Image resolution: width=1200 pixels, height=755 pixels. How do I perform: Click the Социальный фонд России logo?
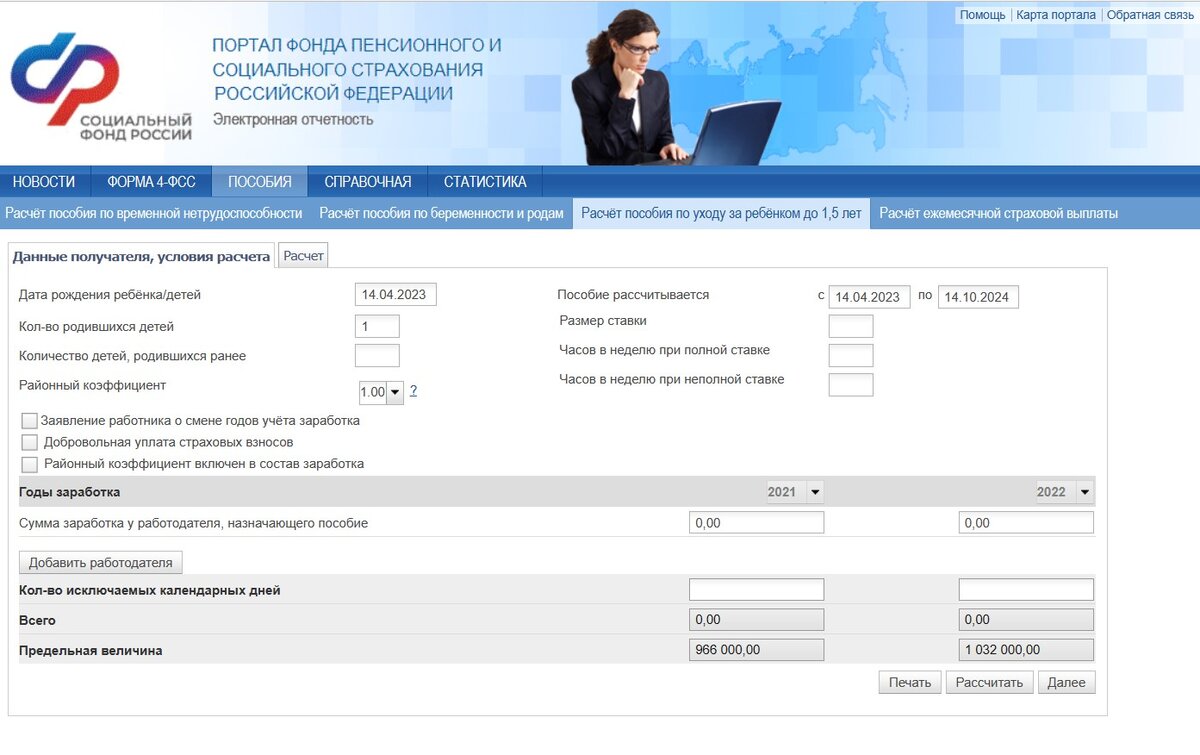click(x=101, y=87)
